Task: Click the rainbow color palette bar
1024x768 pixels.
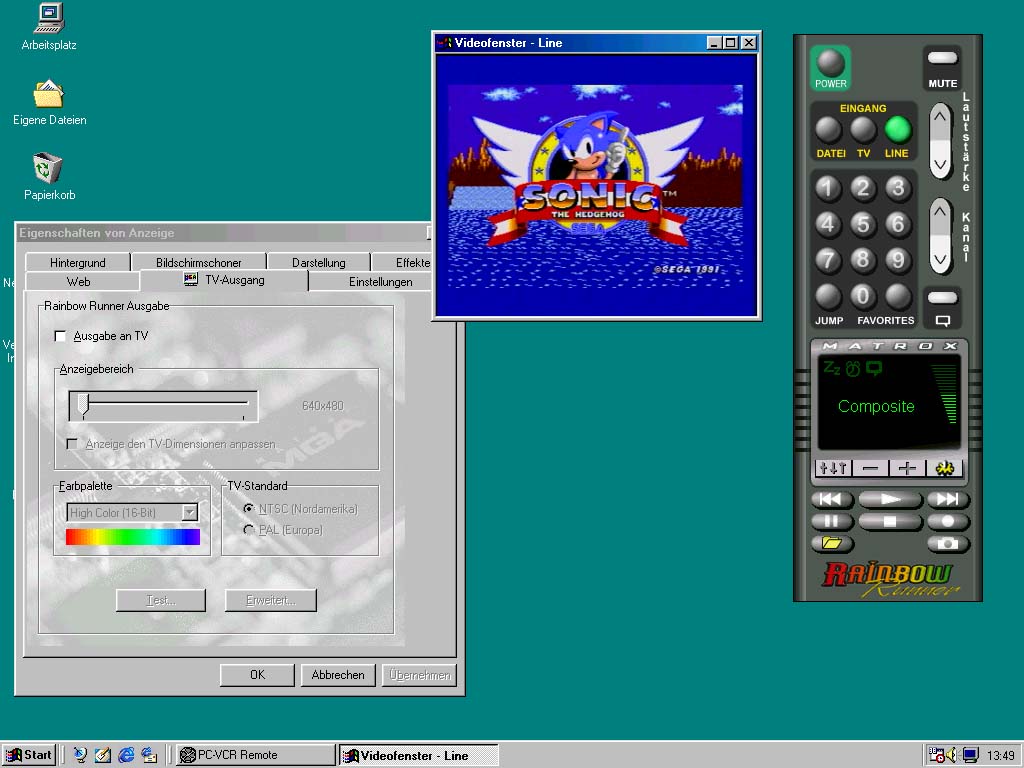Action: pyautogui.click(x=133, y=537)
